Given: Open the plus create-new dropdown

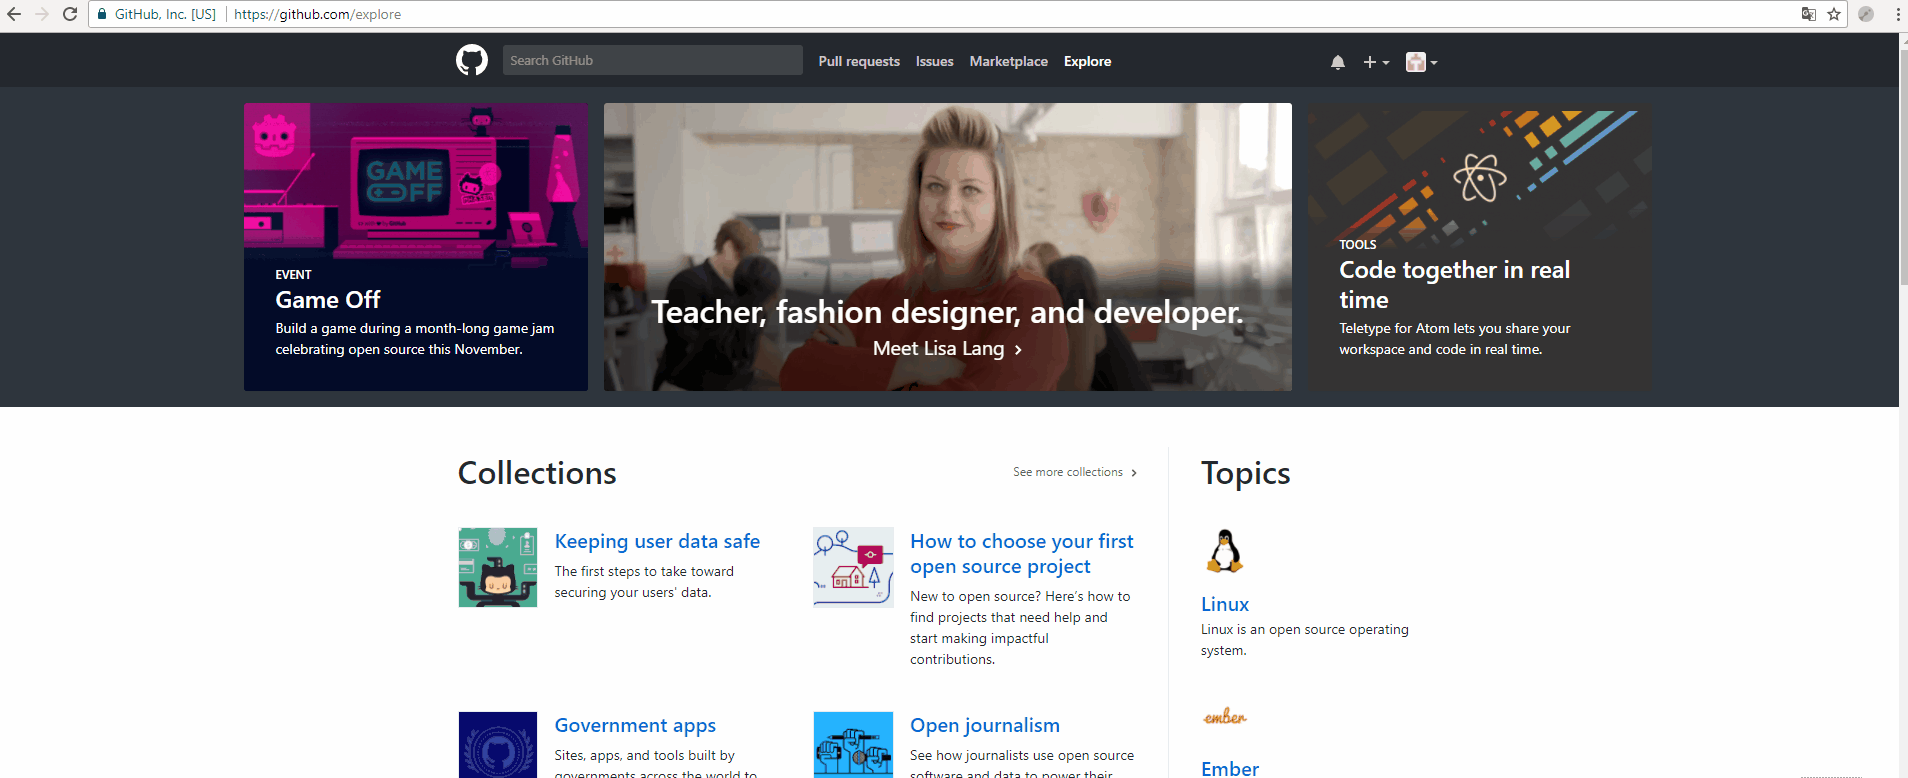Looking at the screenshot, I should (x=1376, y=62).
